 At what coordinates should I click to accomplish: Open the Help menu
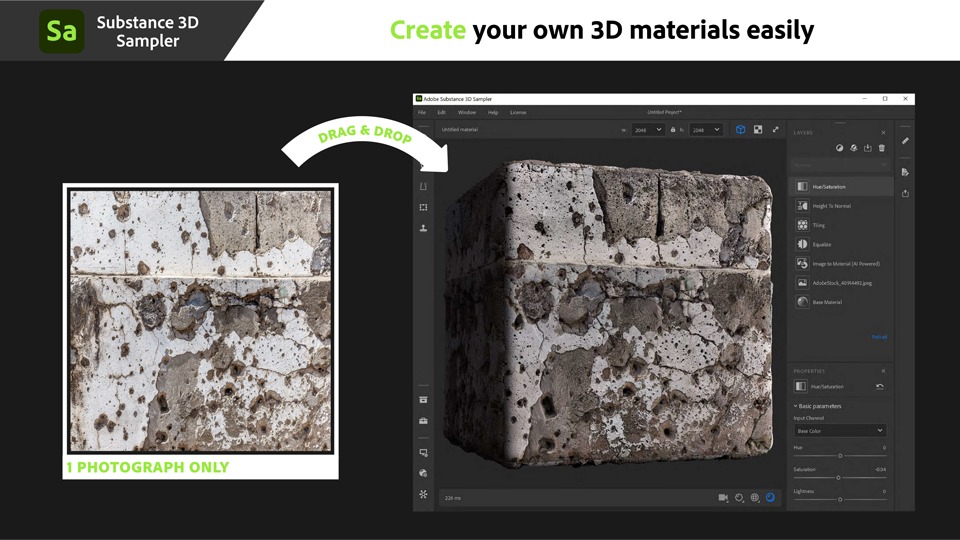point(493,113)
